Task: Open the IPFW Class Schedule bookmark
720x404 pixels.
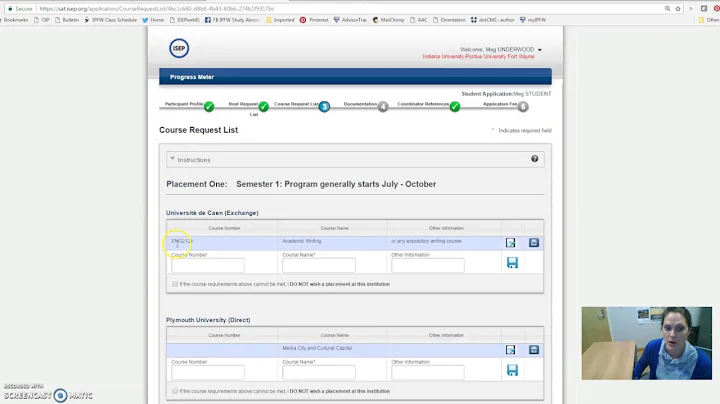Action: [x=110, y=20]
